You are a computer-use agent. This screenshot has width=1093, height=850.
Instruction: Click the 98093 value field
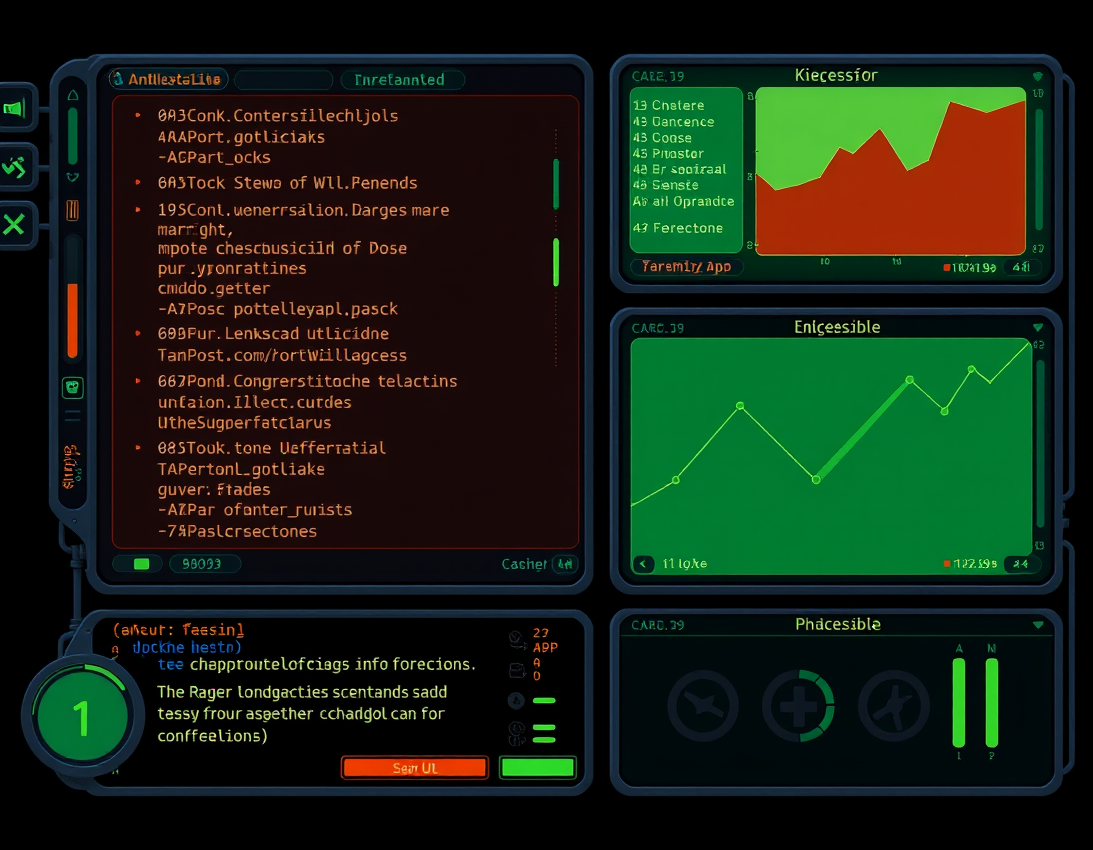click(205, 563)
